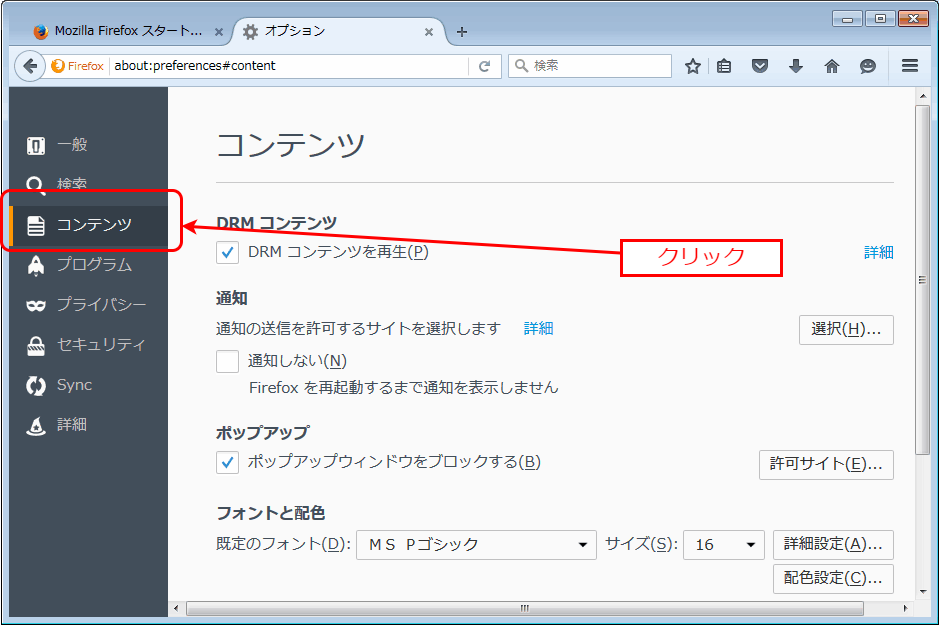940x625 pixels.
Task: Click the back navigation arrow
Action: pos(30,66)
